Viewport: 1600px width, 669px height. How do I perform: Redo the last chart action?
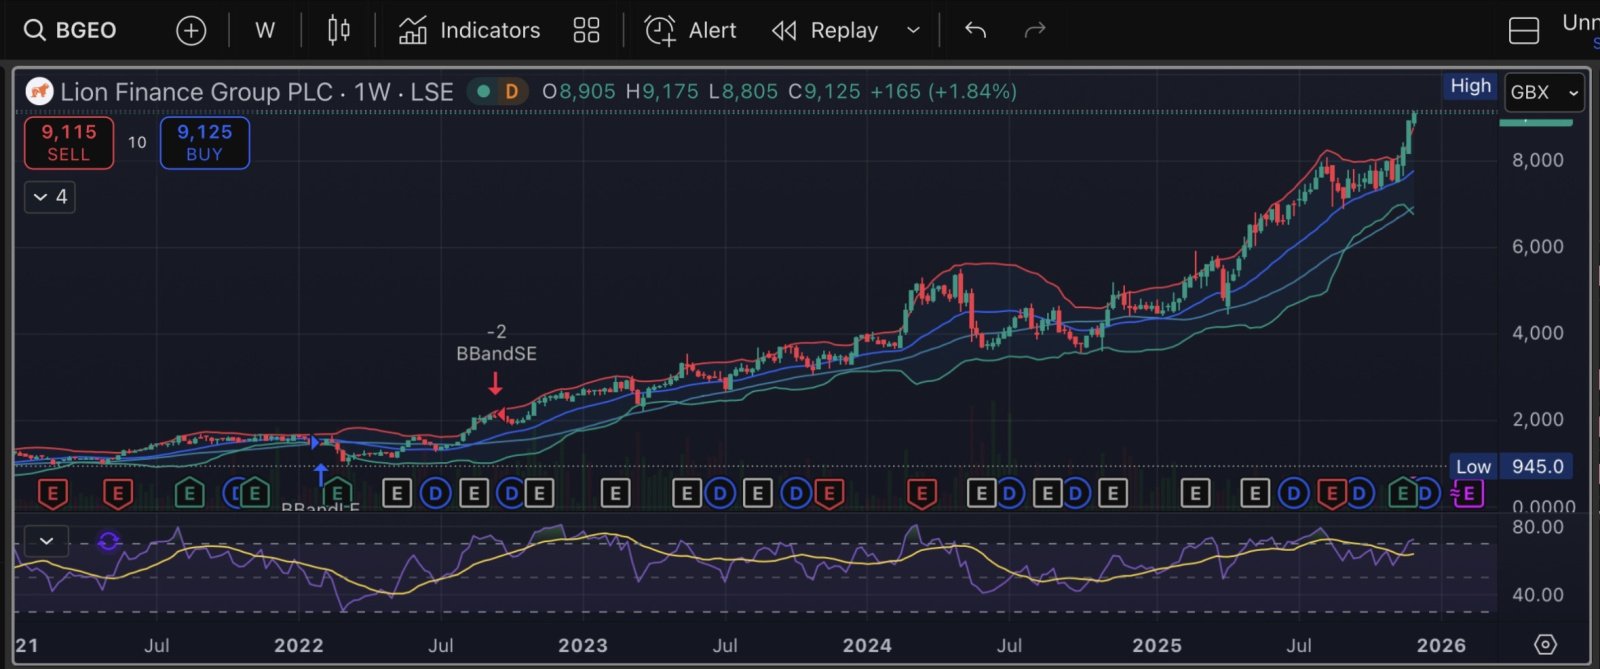(1035, 30)
